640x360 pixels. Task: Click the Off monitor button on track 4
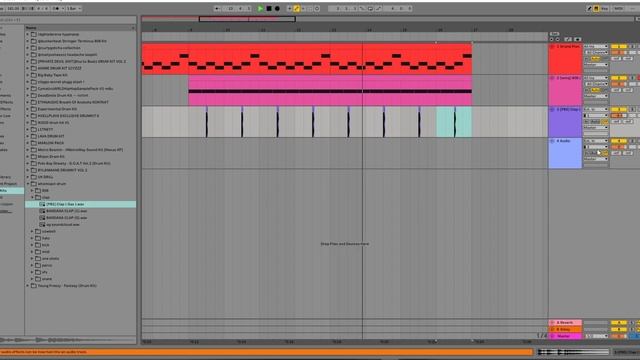(x=604, y=153)
